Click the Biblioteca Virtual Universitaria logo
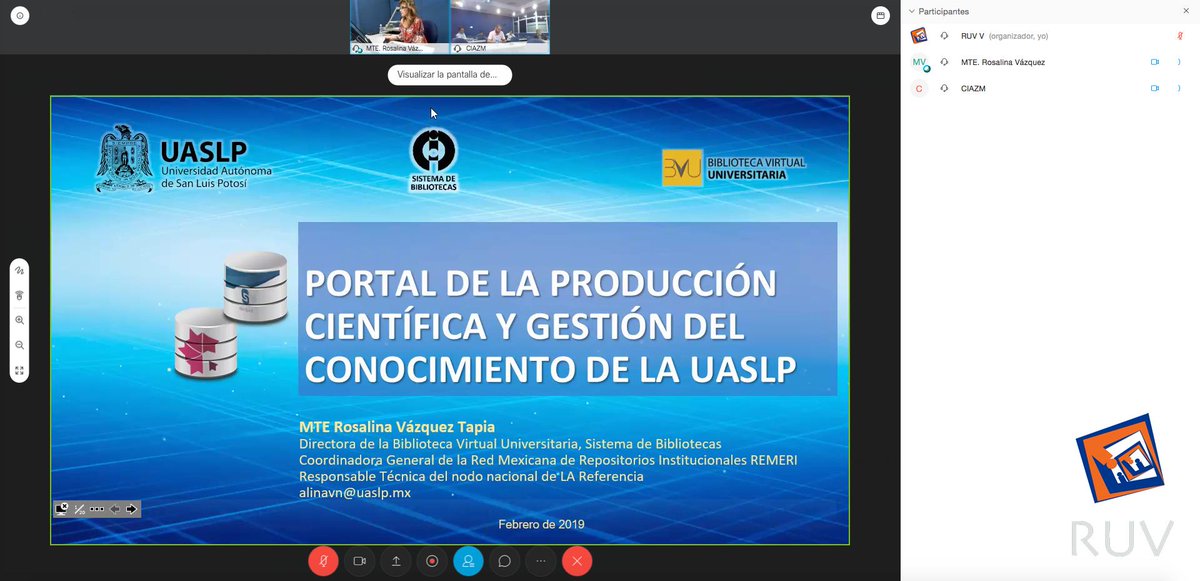Screen dimensions: 1200x581 pyautogui.click(x=733, y=167)
